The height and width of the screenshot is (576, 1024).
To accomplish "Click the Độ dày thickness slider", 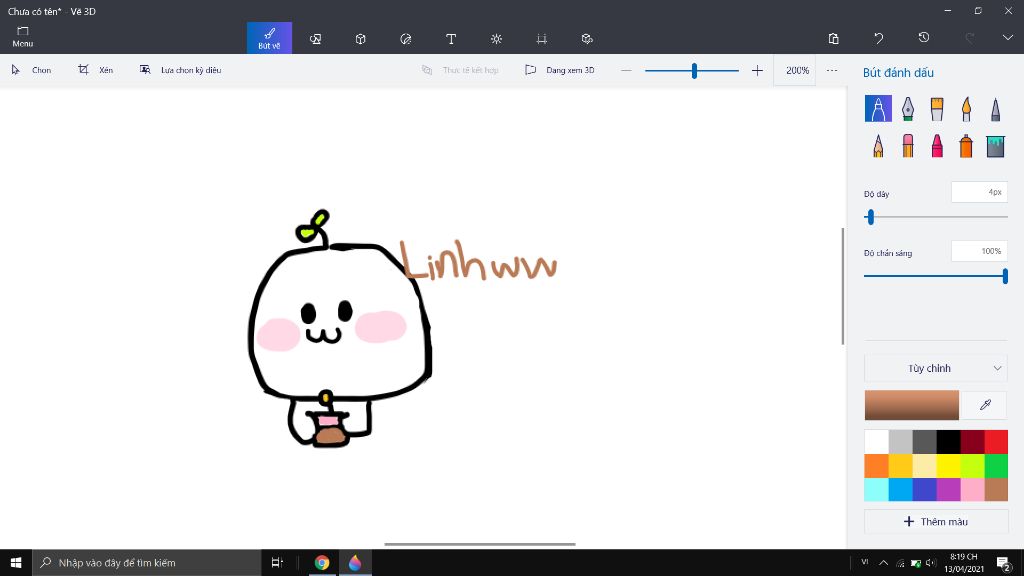I will tap(935, 217).
